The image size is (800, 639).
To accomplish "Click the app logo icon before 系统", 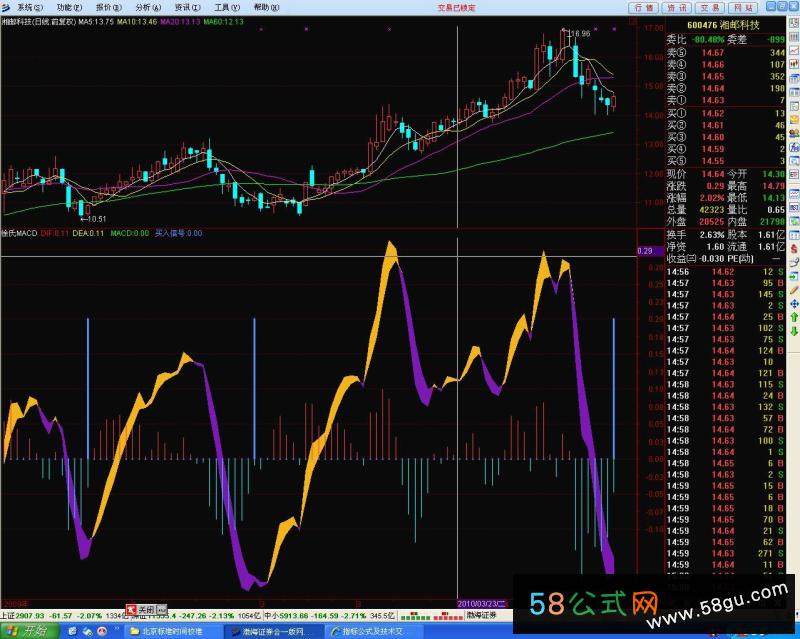I will point(6,8).
